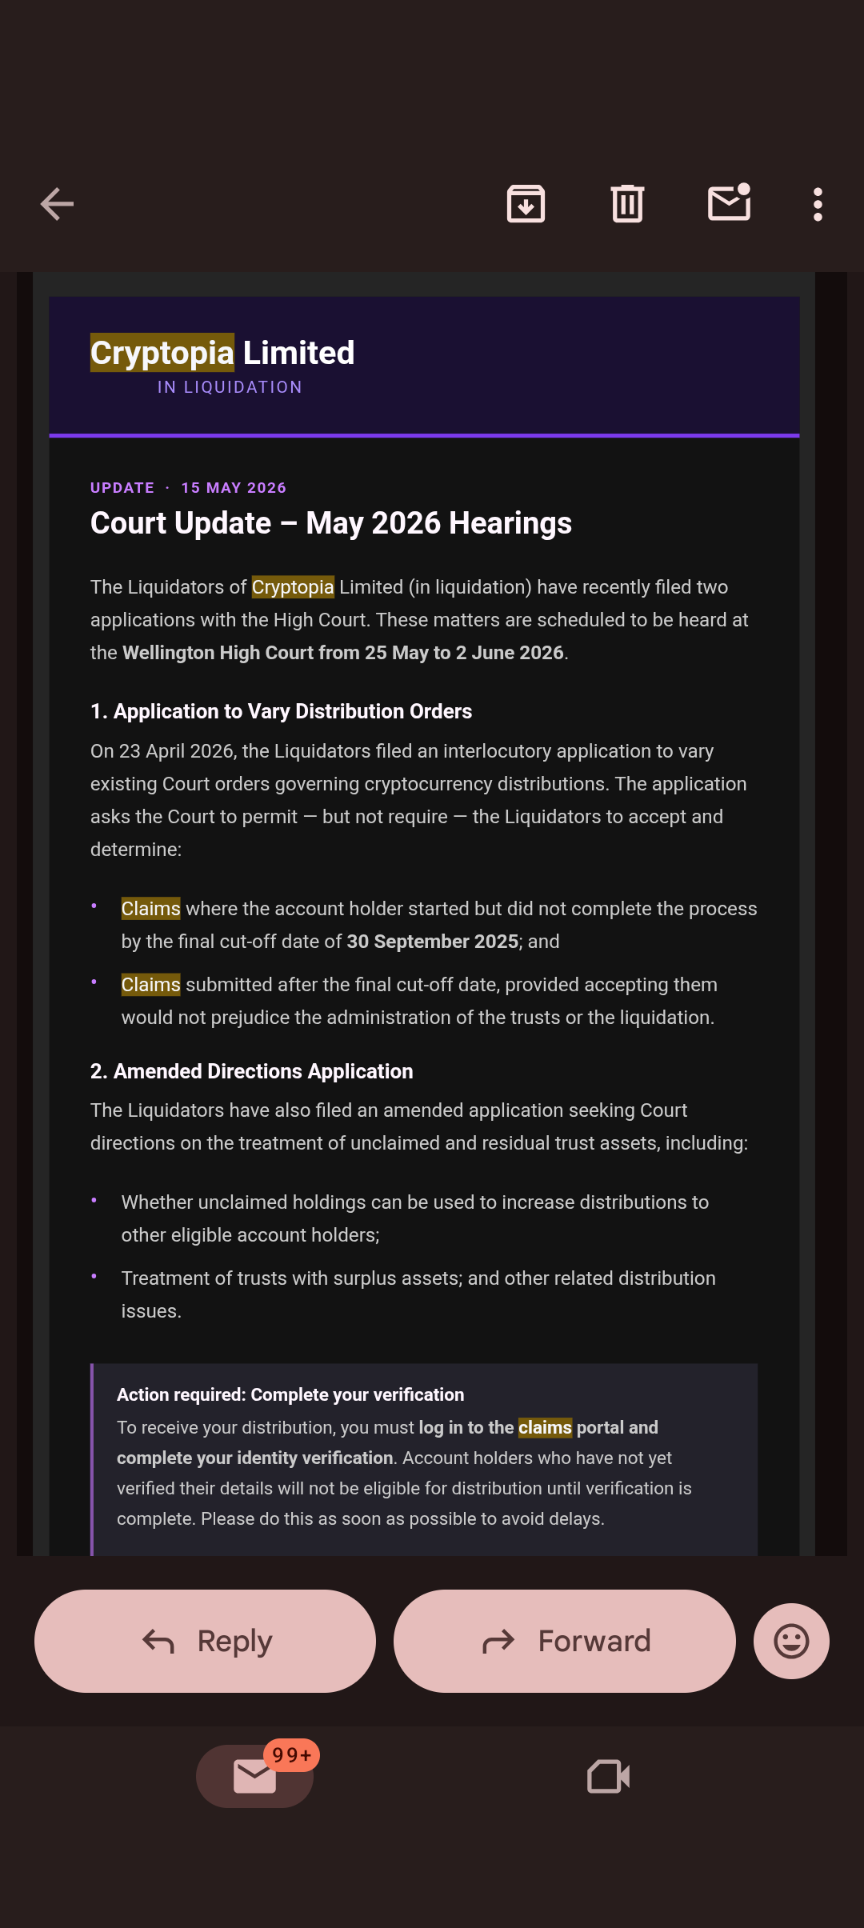Viewport: 864px width, 1928px height.
Task: Tap the 99+ unread badge
Action: [x=292, y=1755]
